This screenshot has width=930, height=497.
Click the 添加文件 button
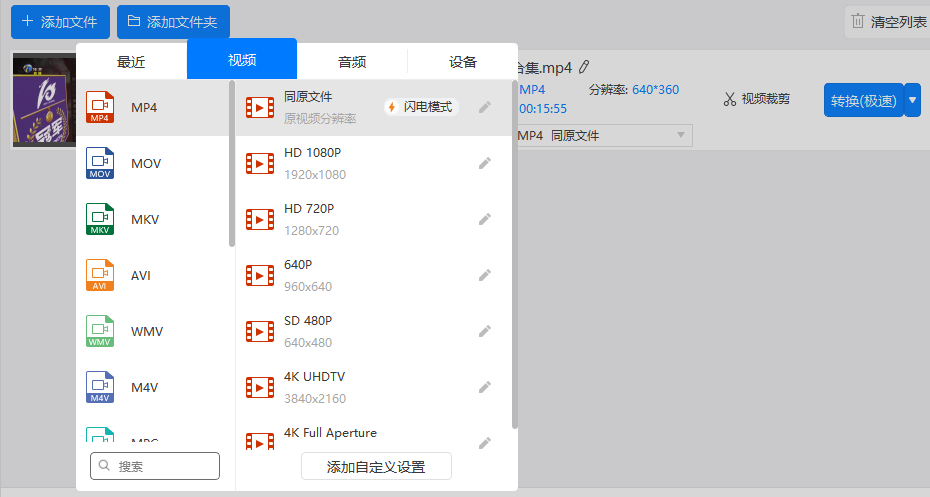point(60,22)
